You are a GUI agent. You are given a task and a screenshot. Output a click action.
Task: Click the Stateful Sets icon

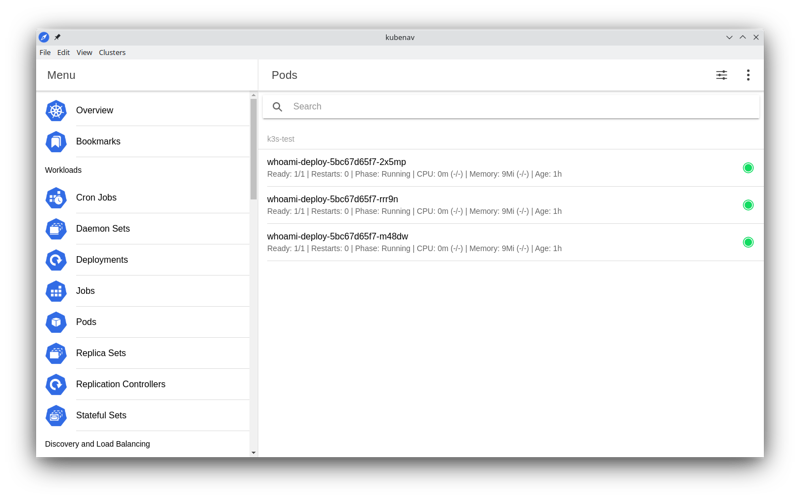tap(56, 416)
